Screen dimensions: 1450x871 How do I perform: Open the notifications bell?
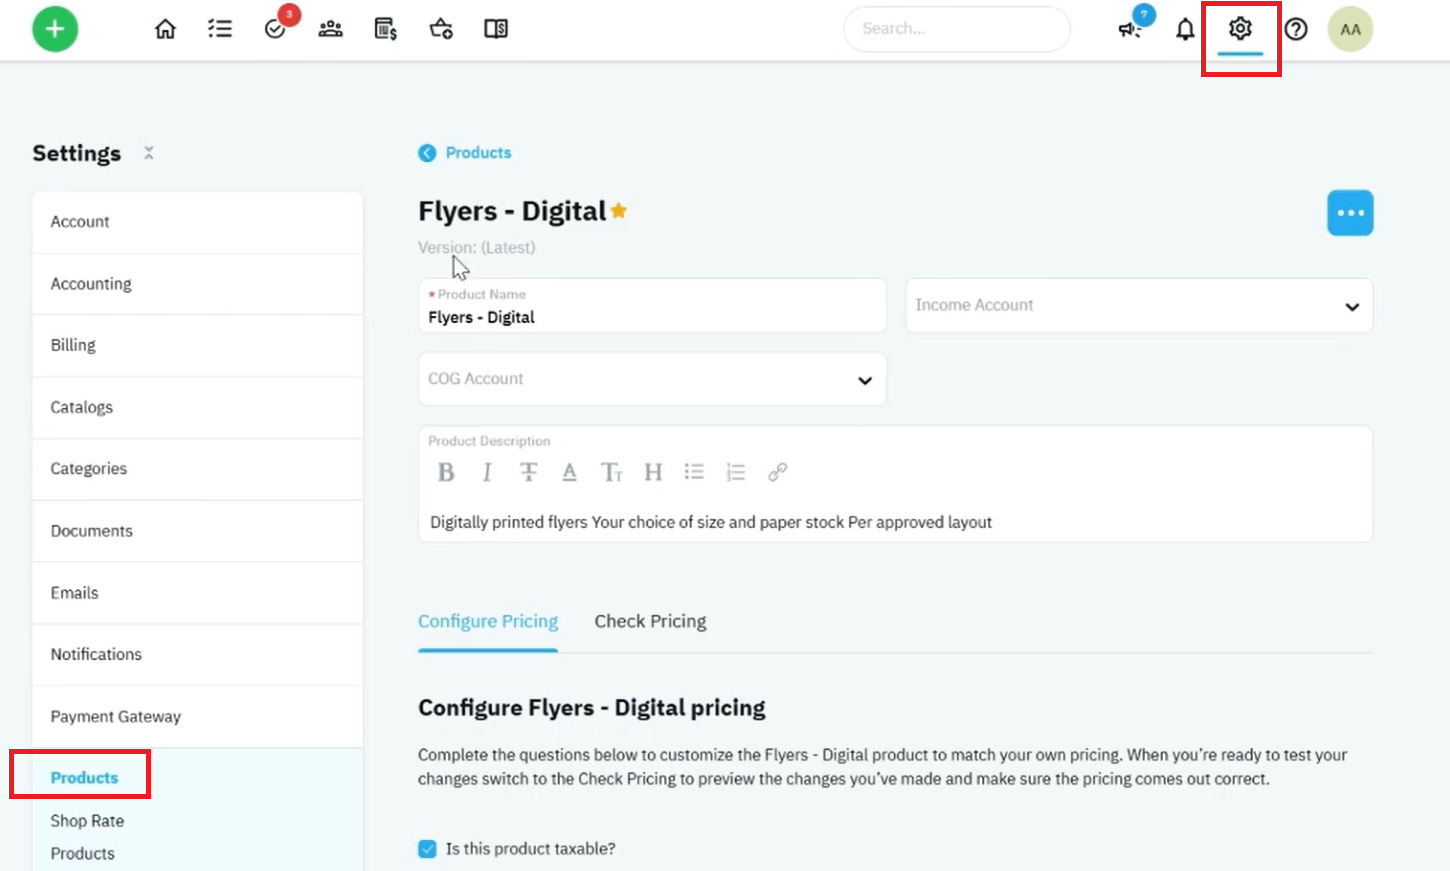[1185, 29]
